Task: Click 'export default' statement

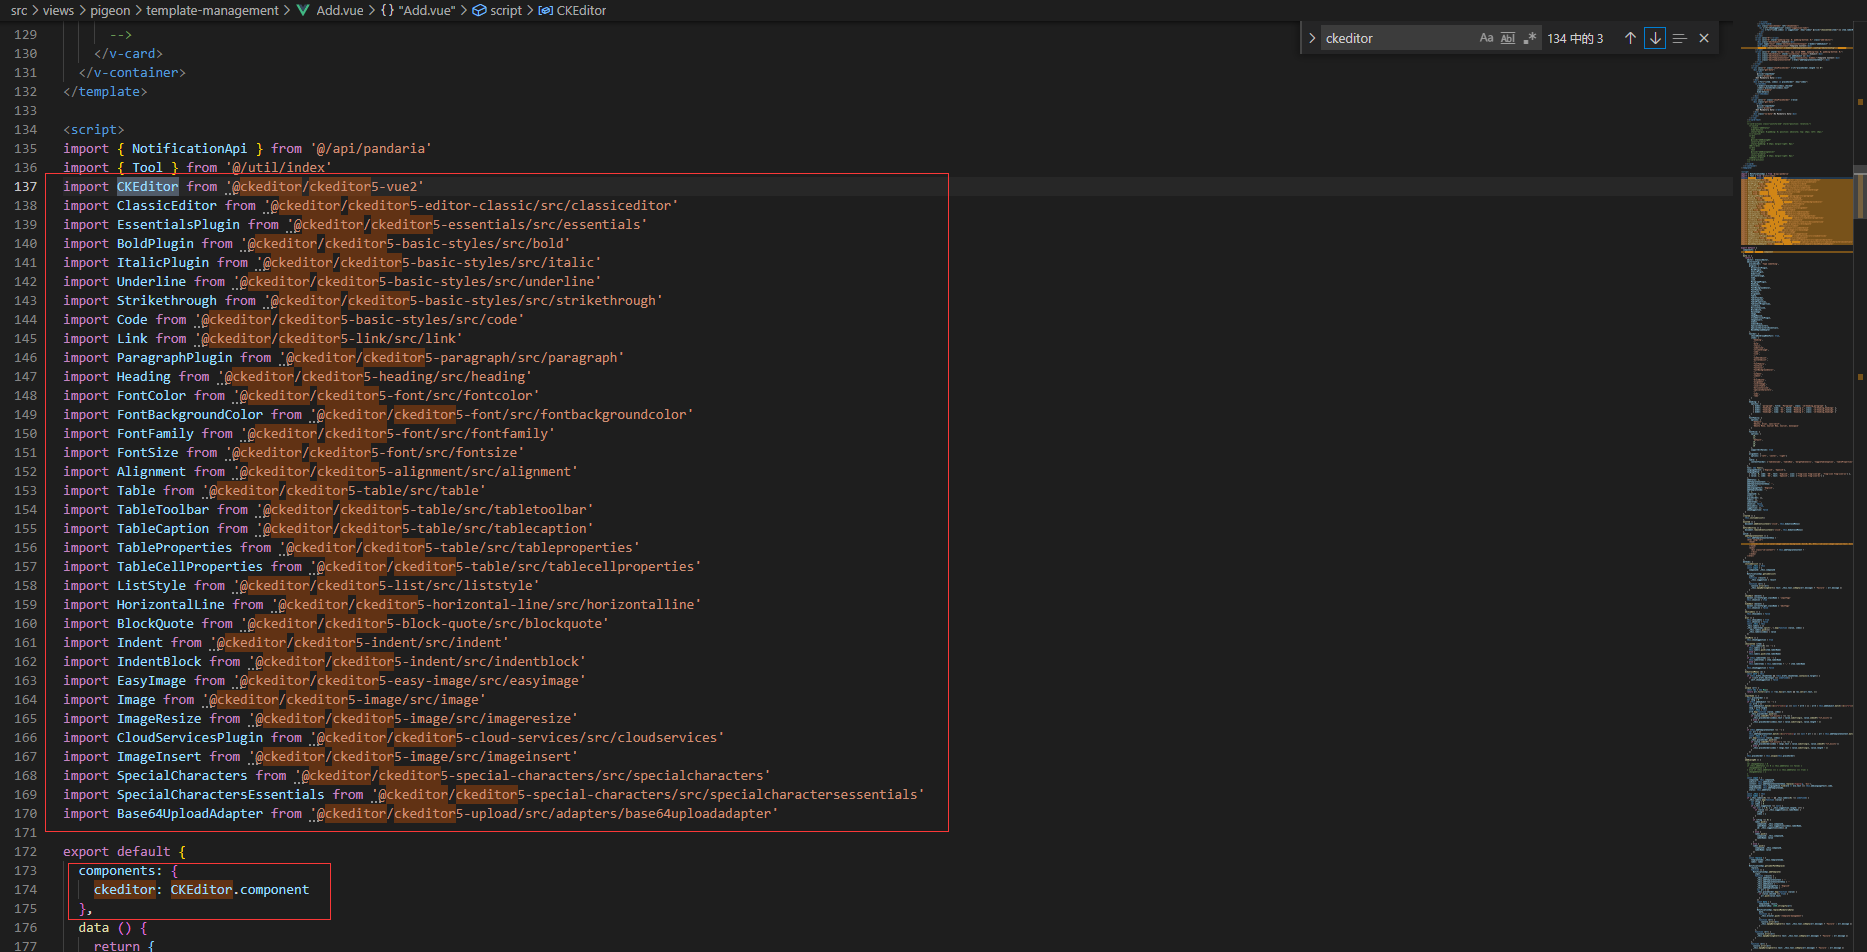Action: coord(117,851)
